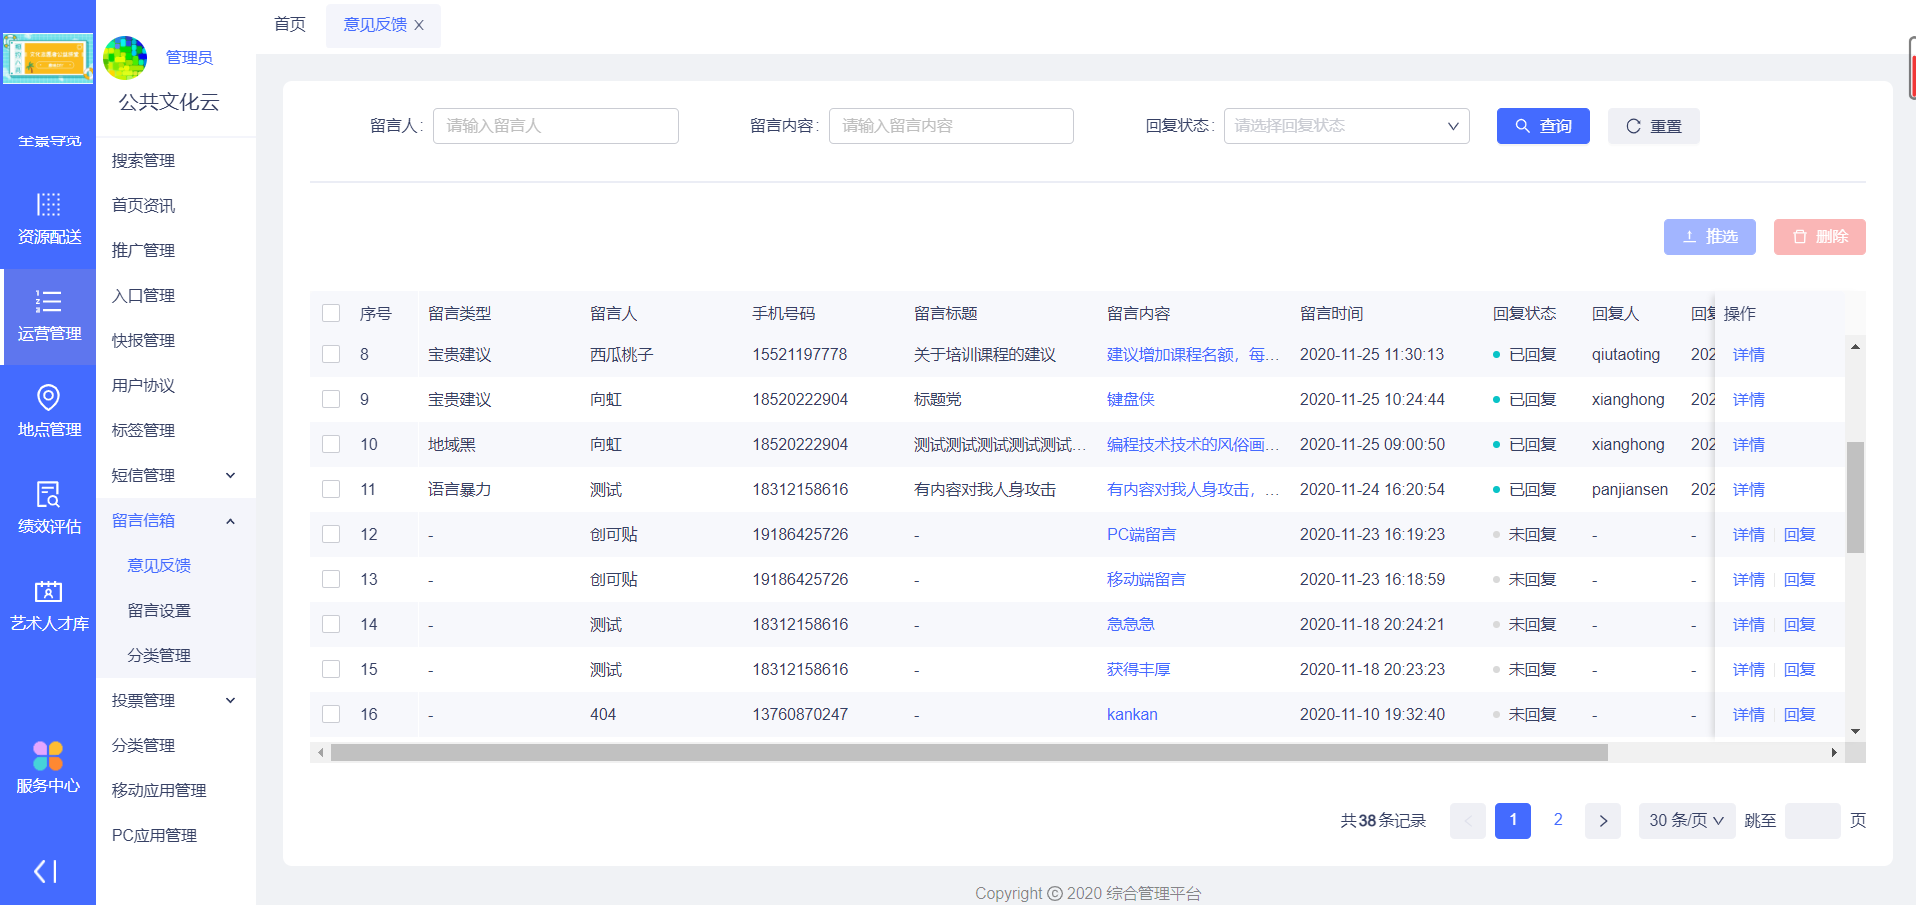Collapse the sidebar with arrow icon

(x=46, y=871)
